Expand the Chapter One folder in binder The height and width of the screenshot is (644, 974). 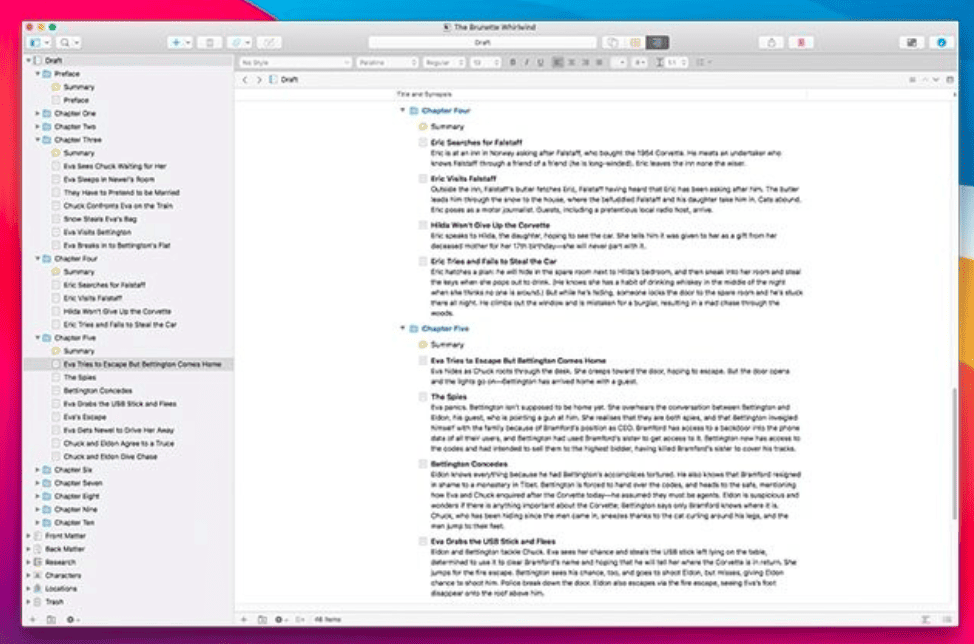[x=37, y=113]
